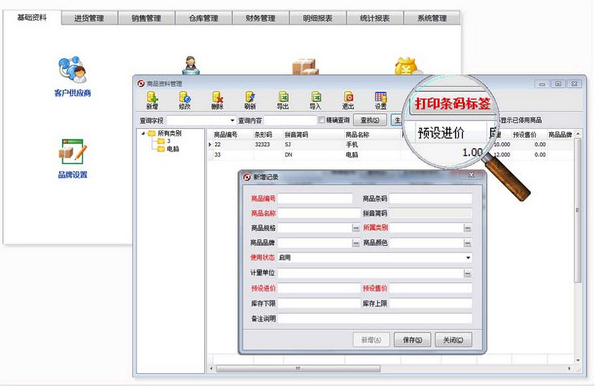Screen dimensions: 595x387
Task: Click the 导入 (import) toolbar icon
Action: tap(316, 100)
